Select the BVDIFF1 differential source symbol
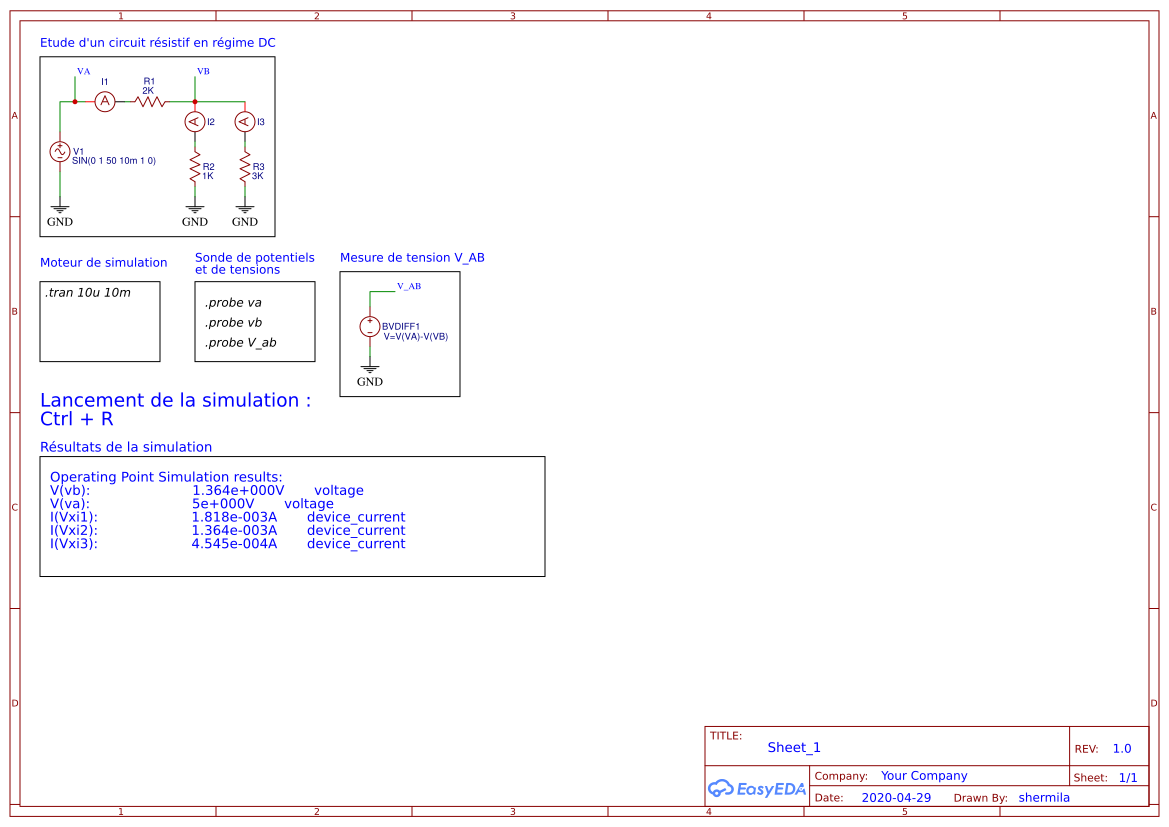The width and height of the screenshot is (1169, 827). [x=370, y=327]
